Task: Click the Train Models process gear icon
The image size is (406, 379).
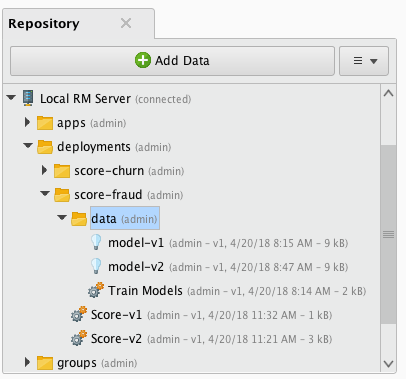Action: coord(96,290)
